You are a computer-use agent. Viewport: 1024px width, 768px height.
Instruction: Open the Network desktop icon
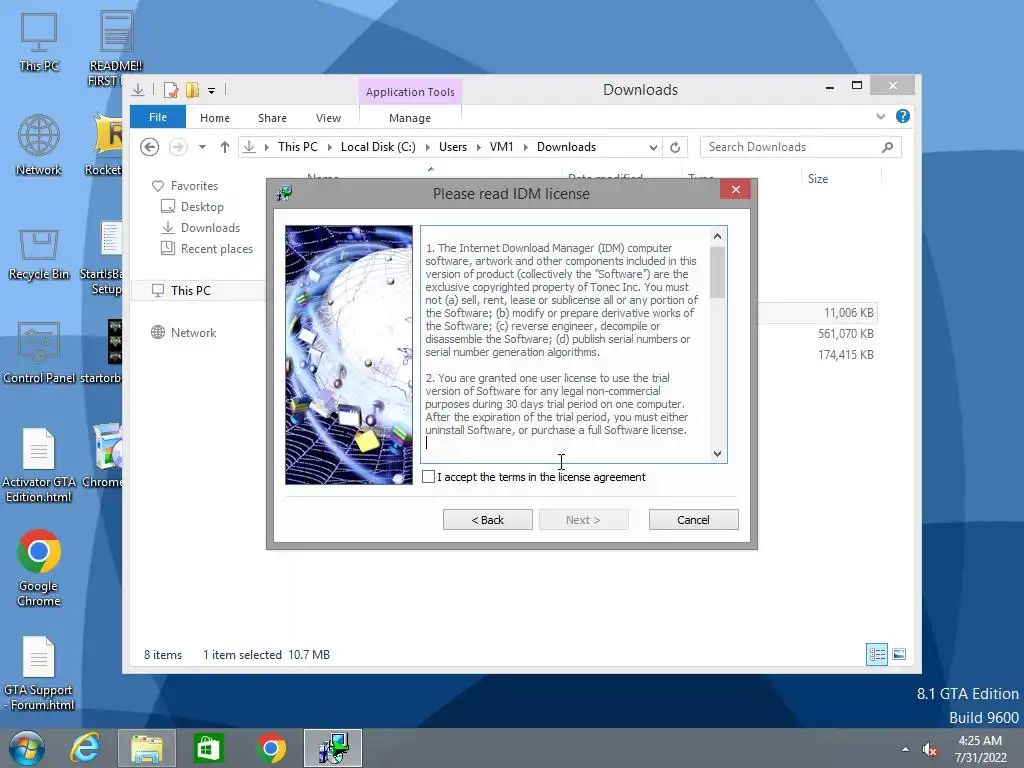coord(39,145)
